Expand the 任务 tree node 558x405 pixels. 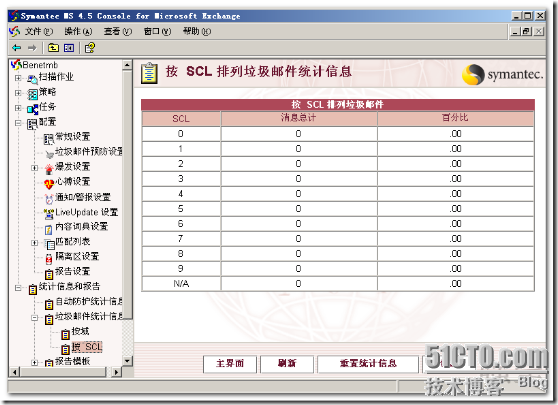[x=18, y=108]
